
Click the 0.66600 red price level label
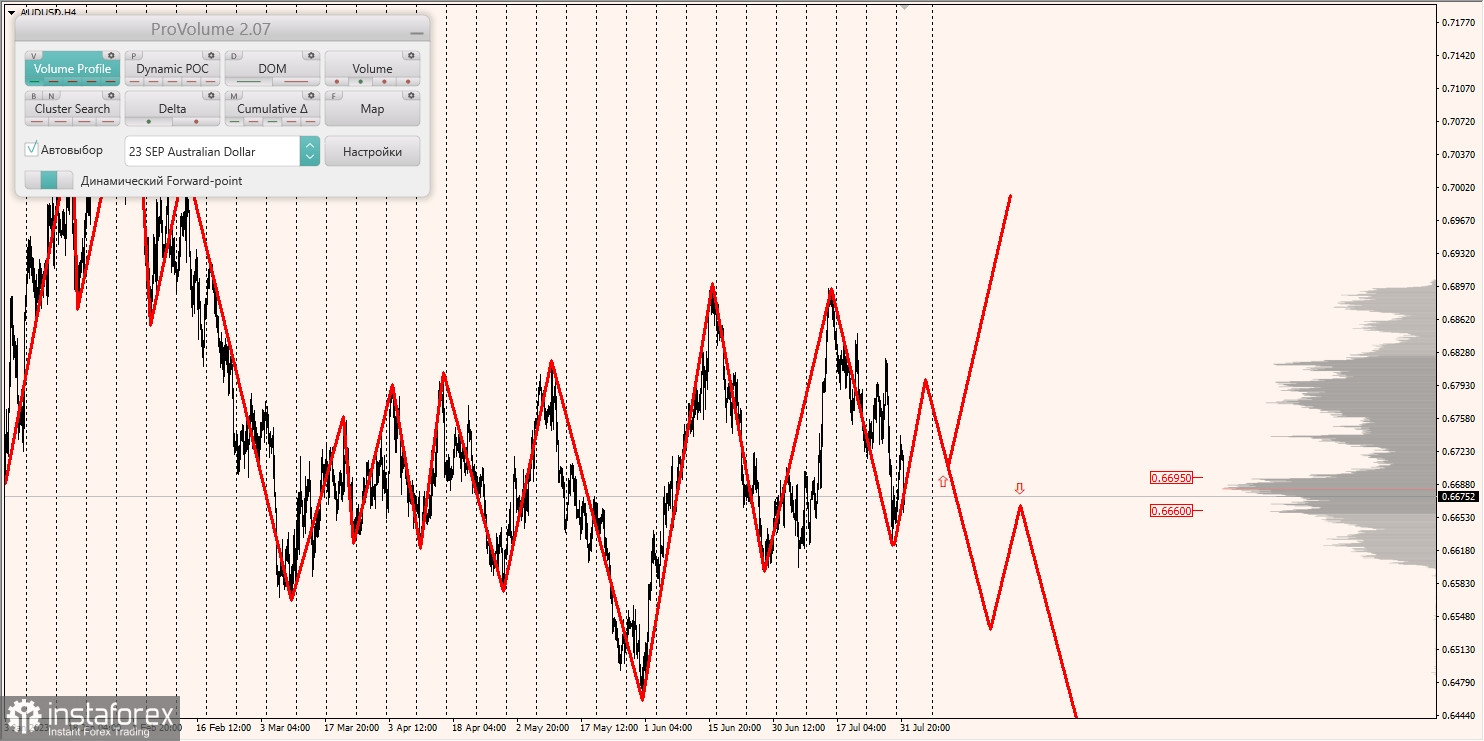point(1171,510)
